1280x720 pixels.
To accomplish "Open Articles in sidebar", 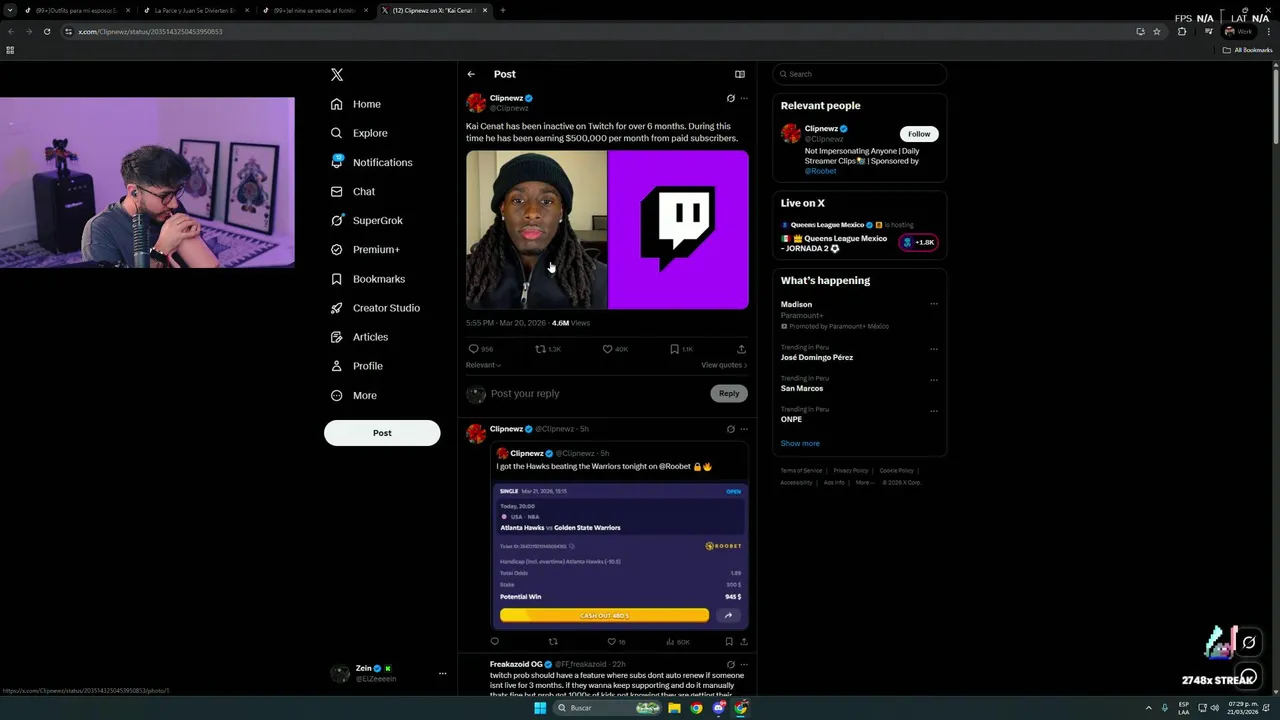I will point(359,337).
